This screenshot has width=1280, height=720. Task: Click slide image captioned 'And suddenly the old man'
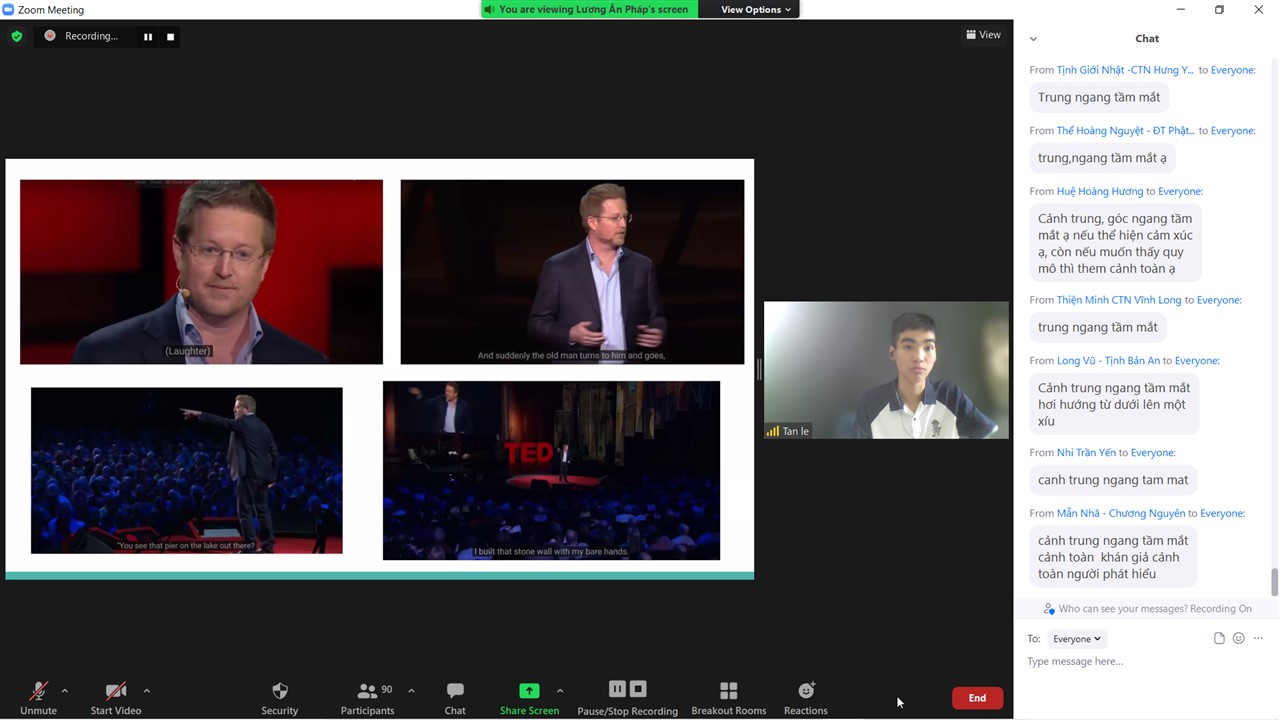click(572, 272)
